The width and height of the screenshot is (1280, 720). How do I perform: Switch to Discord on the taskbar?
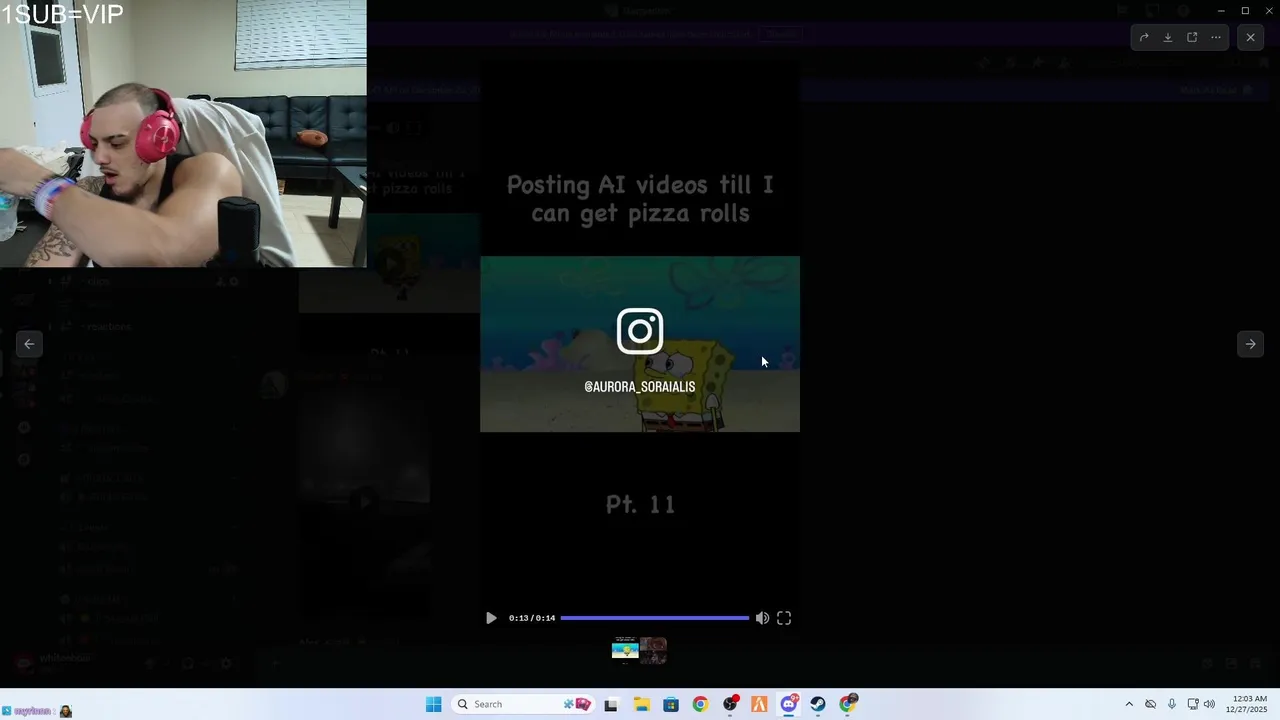click(x=789, y=704)
